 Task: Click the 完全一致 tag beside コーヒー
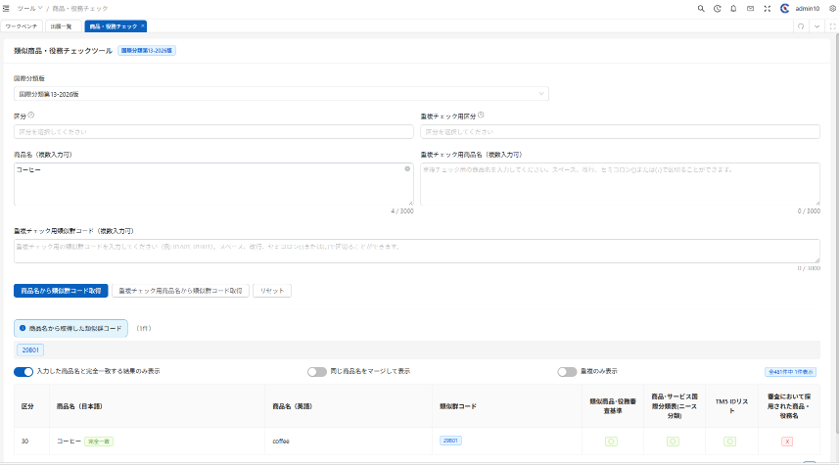pos(98,441)
